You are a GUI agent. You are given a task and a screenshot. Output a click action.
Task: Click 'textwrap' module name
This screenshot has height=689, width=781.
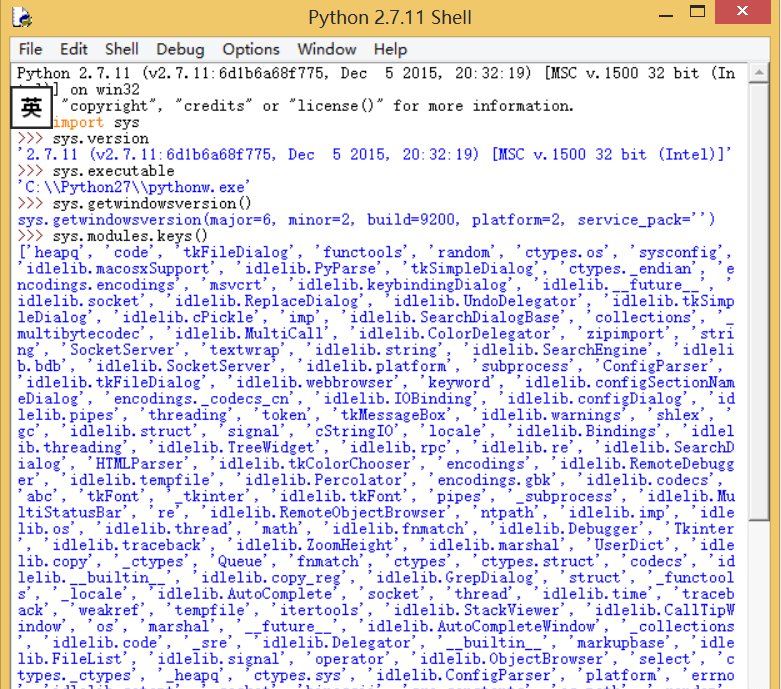tap(244, 350)
